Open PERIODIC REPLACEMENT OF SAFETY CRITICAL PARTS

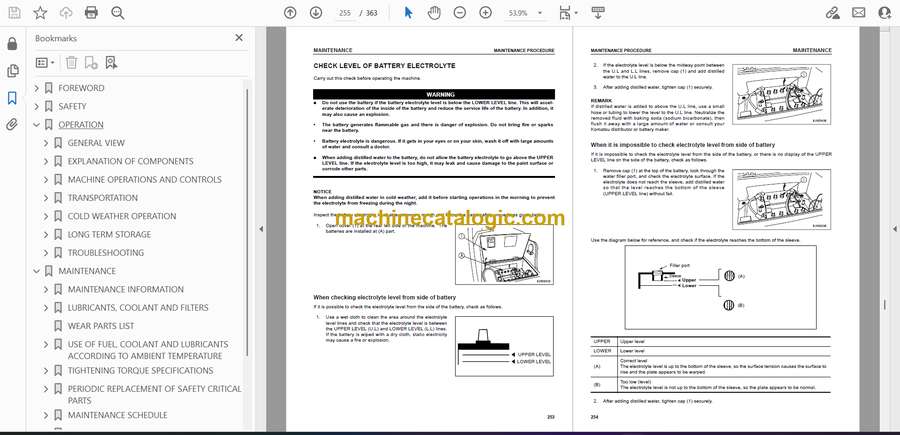154,394
